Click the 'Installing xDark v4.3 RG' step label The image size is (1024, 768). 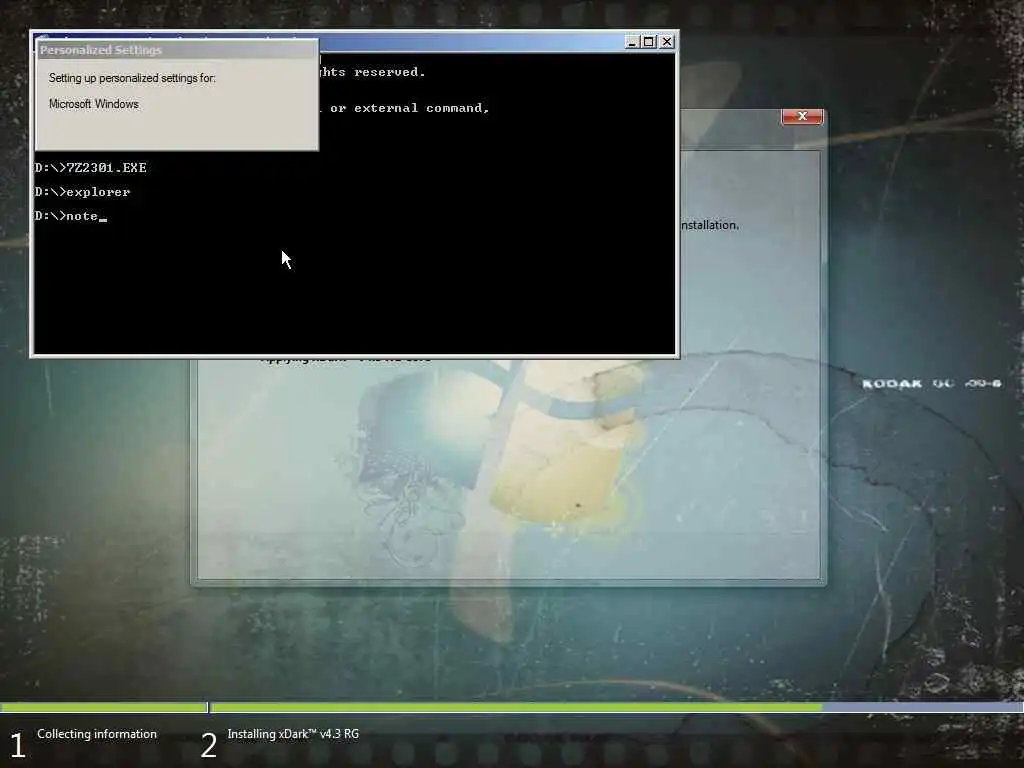[293, 734]
